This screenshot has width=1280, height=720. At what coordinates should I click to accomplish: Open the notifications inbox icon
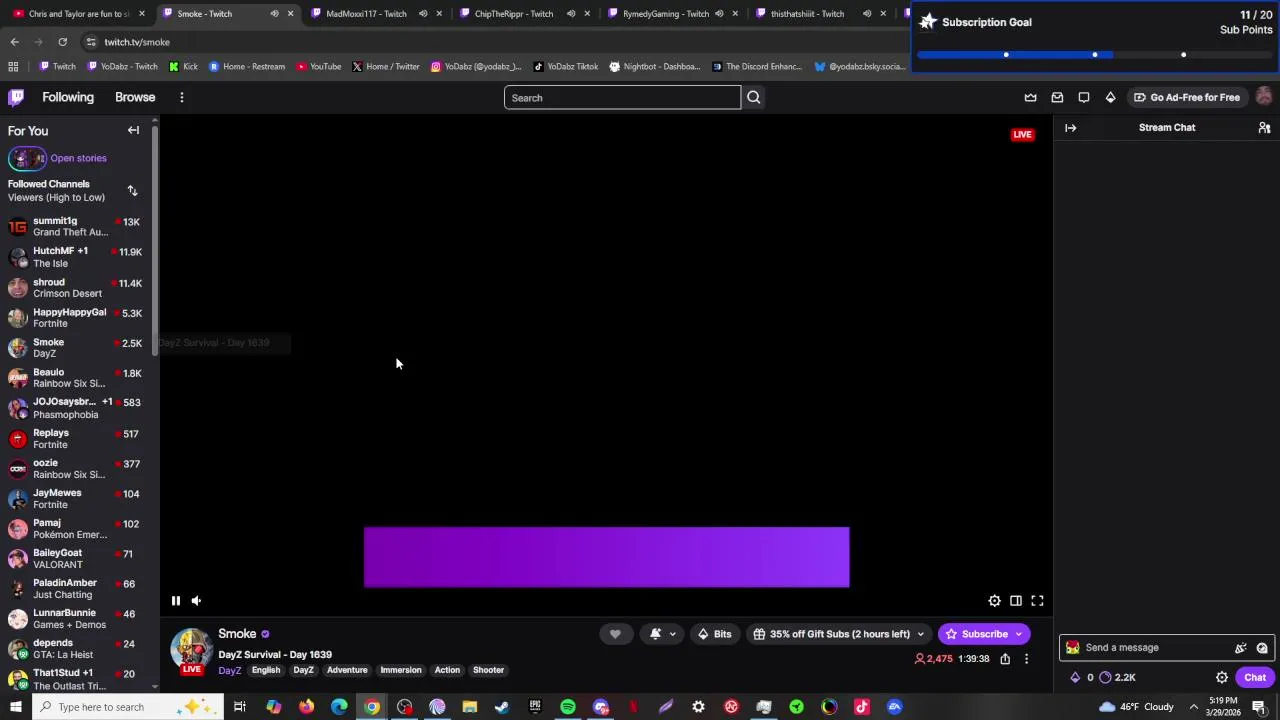coord(1057,97)
